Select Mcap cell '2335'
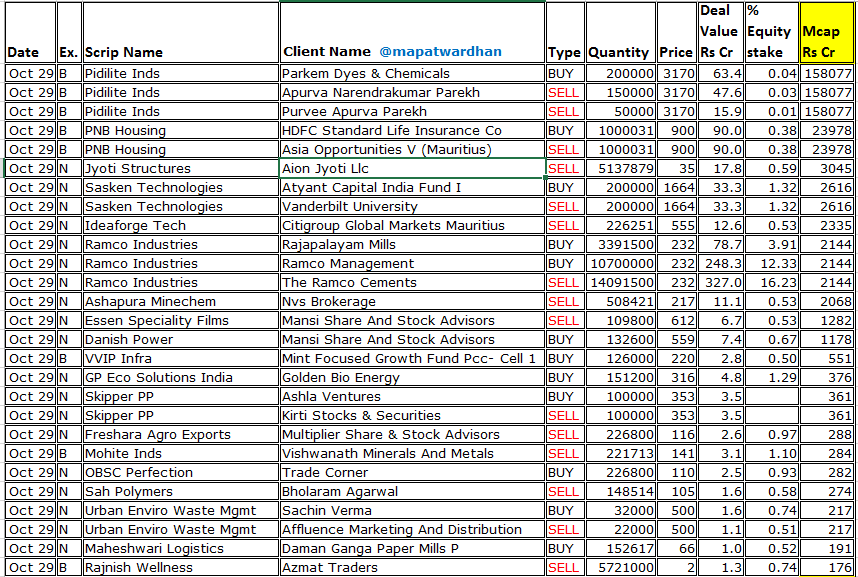The height and width of the screenshot is (577, 858). coord(826,226)
